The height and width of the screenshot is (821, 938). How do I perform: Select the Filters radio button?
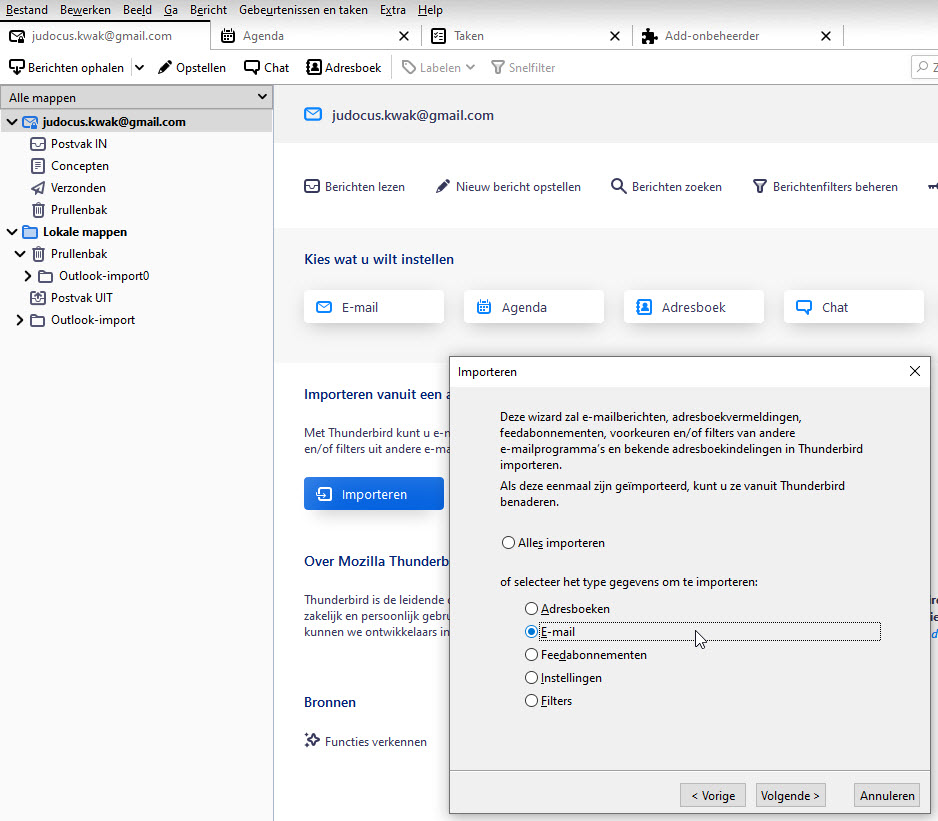coord(531,701)
